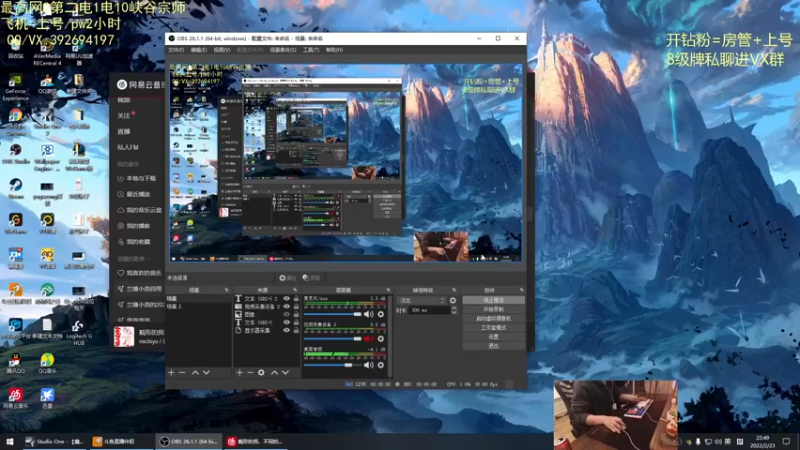
Task: Click 停止推流 button in controls
Action: [493, 300]
